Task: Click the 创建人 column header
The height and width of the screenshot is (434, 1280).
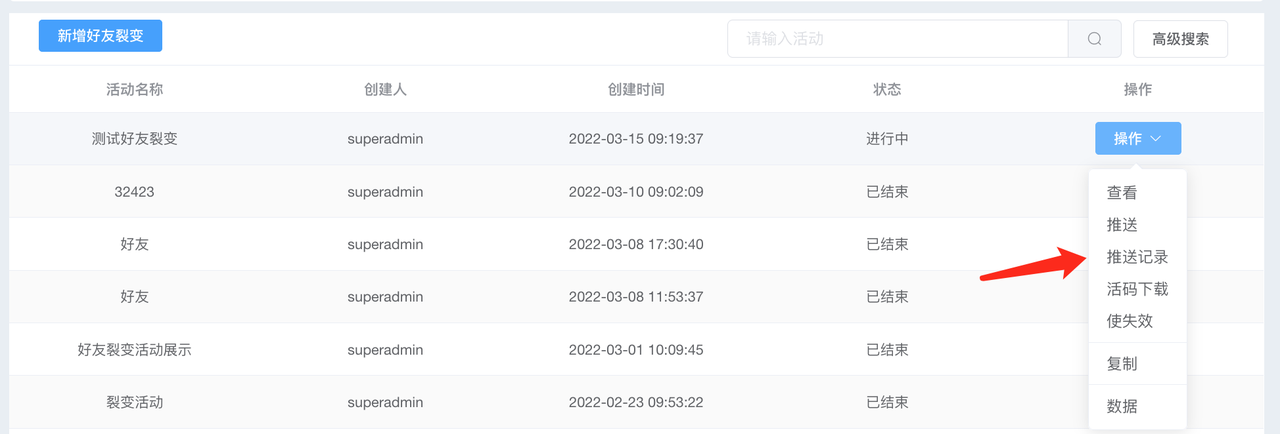Action: pyautogui.click(x=385, y=89)
